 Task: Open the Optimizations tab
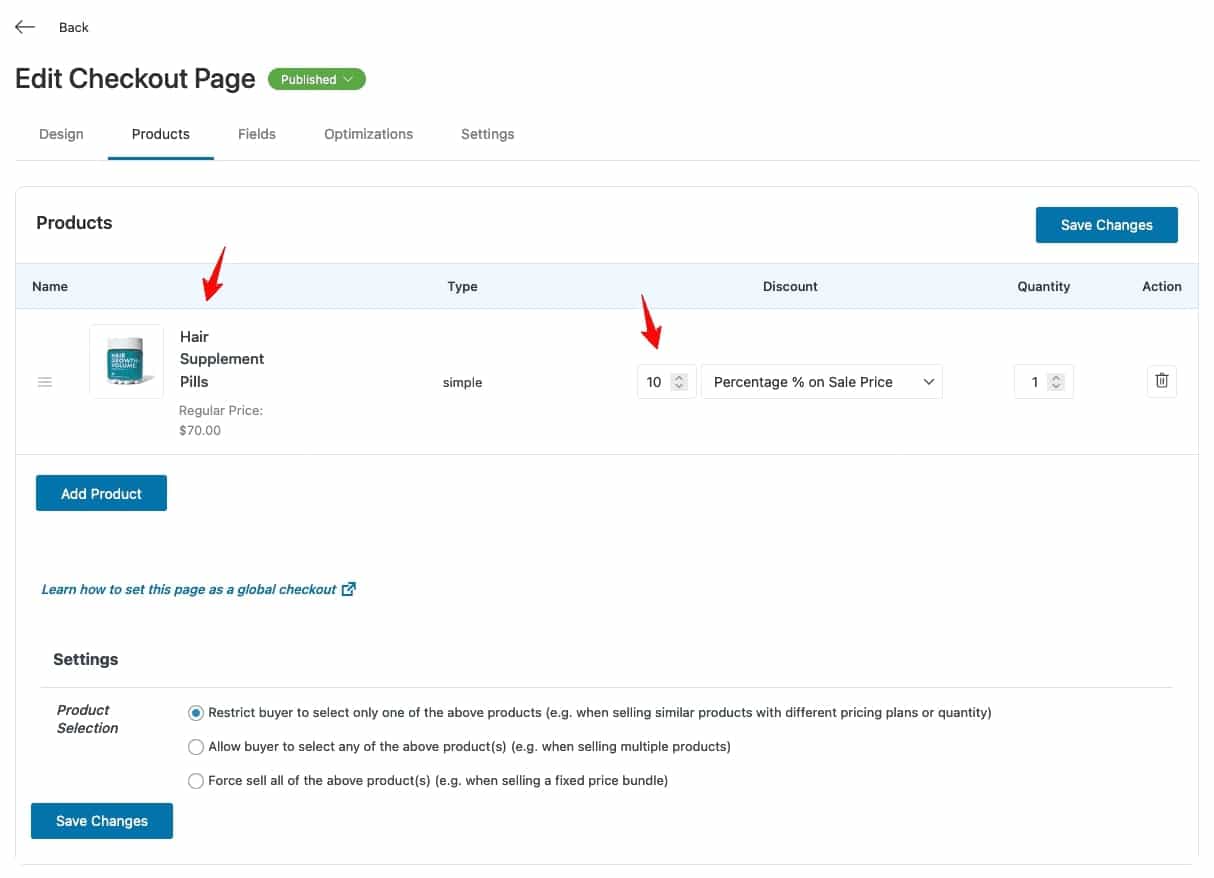click(x=368, y=133)
